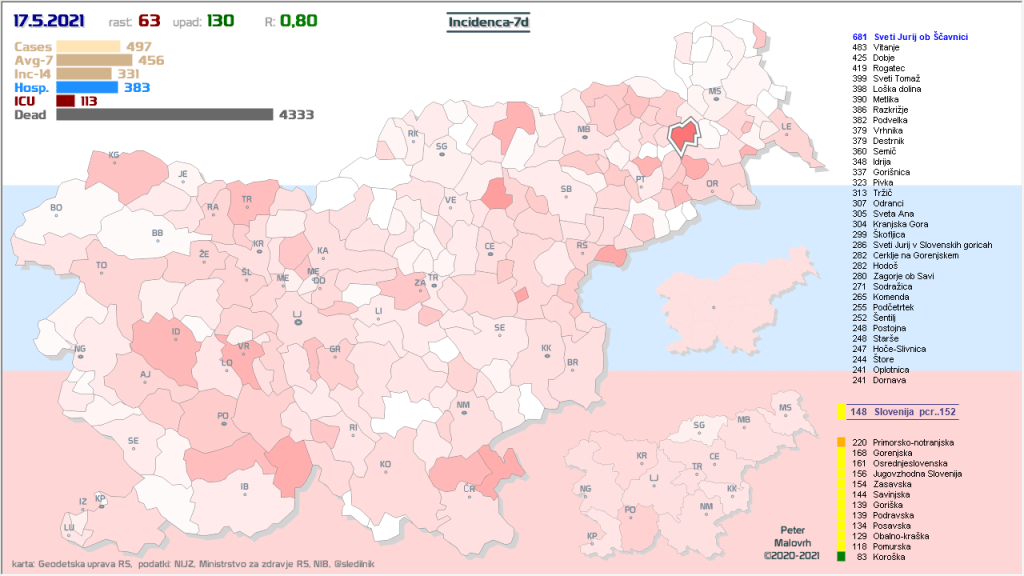The width and height of the screenshot is (1024, 576).
Task: Click the LE marker in the far east
Action: [786, 126]
